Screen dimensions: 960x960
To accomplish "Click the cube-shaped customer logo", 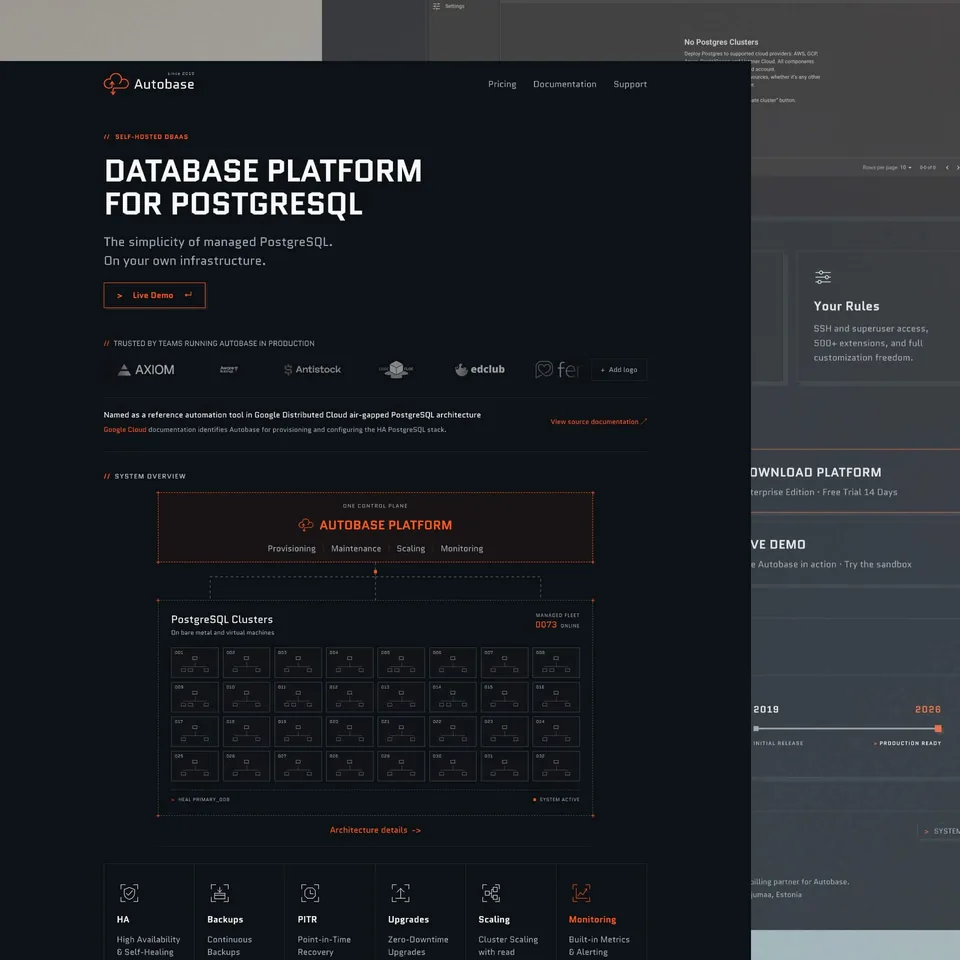I will click(396, 369).
